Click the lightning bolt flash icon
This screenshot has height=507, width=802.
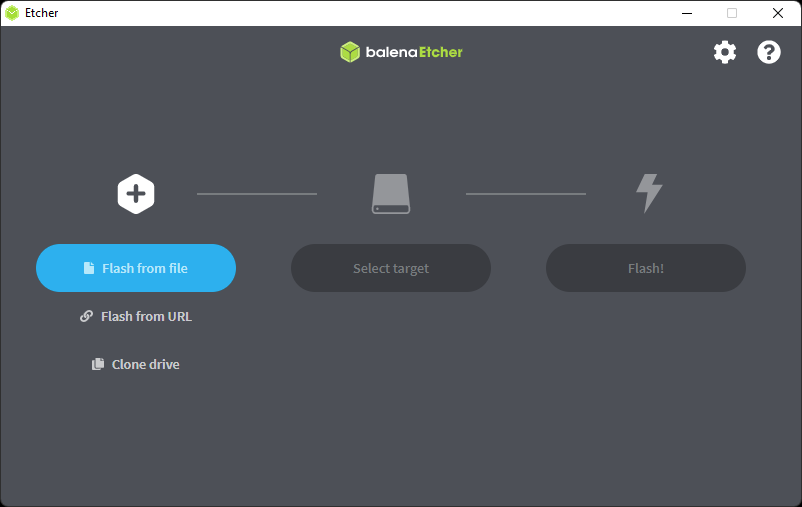[x=649, y=193]
